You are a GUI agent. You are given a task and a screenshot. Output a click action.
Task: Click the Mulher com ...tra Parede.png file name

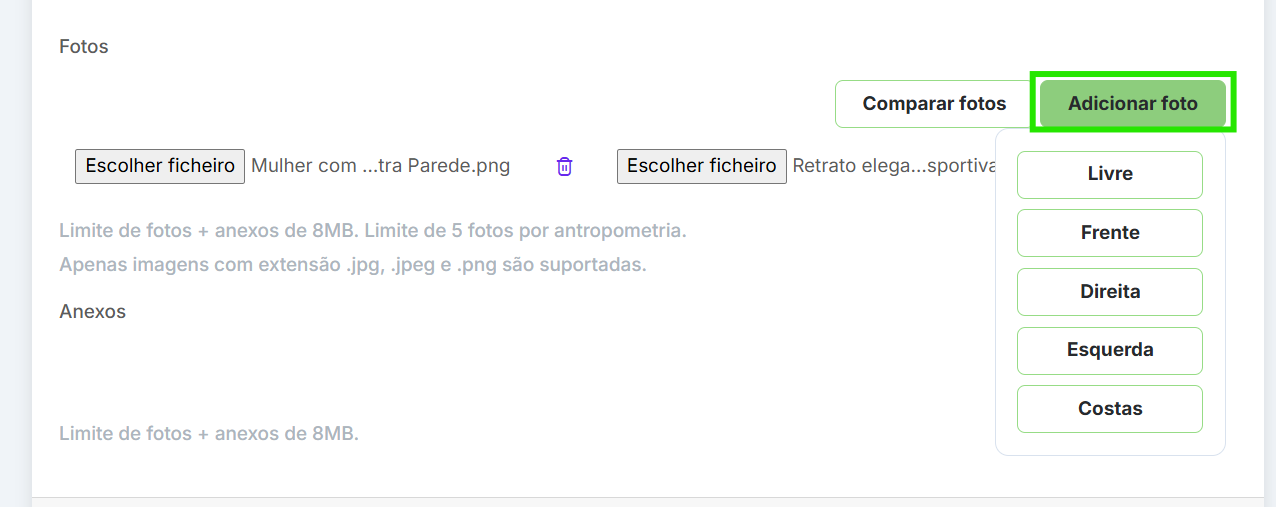(380, 166)
